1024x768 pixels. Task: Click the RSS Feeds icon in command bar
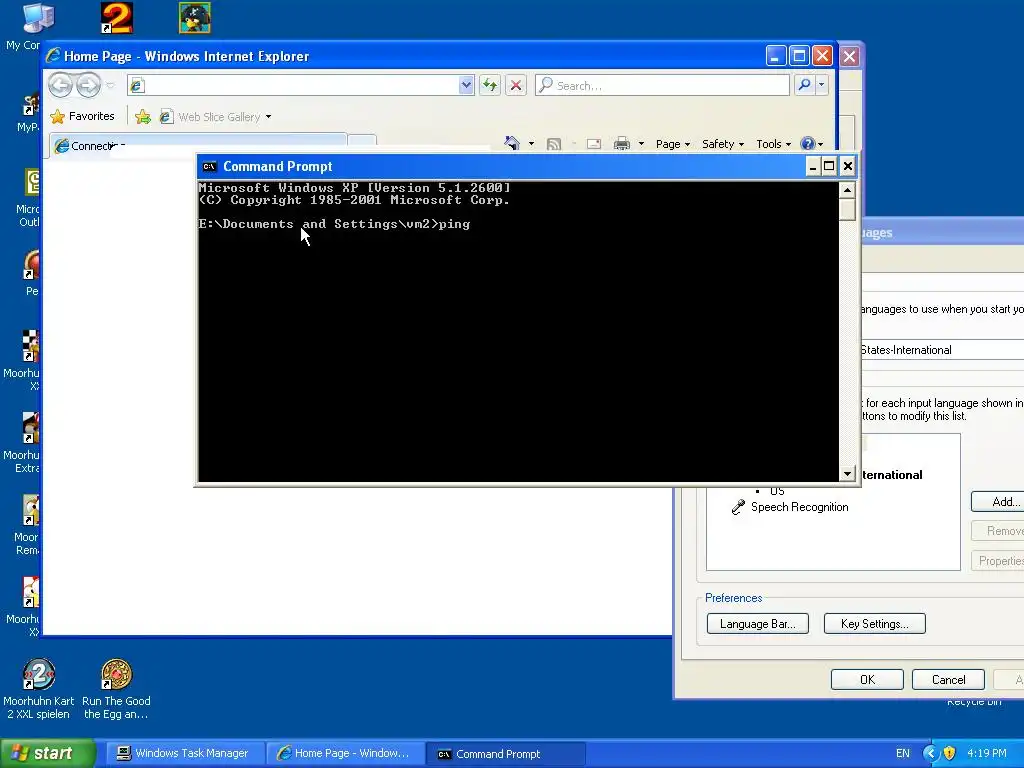click(554, 144)
